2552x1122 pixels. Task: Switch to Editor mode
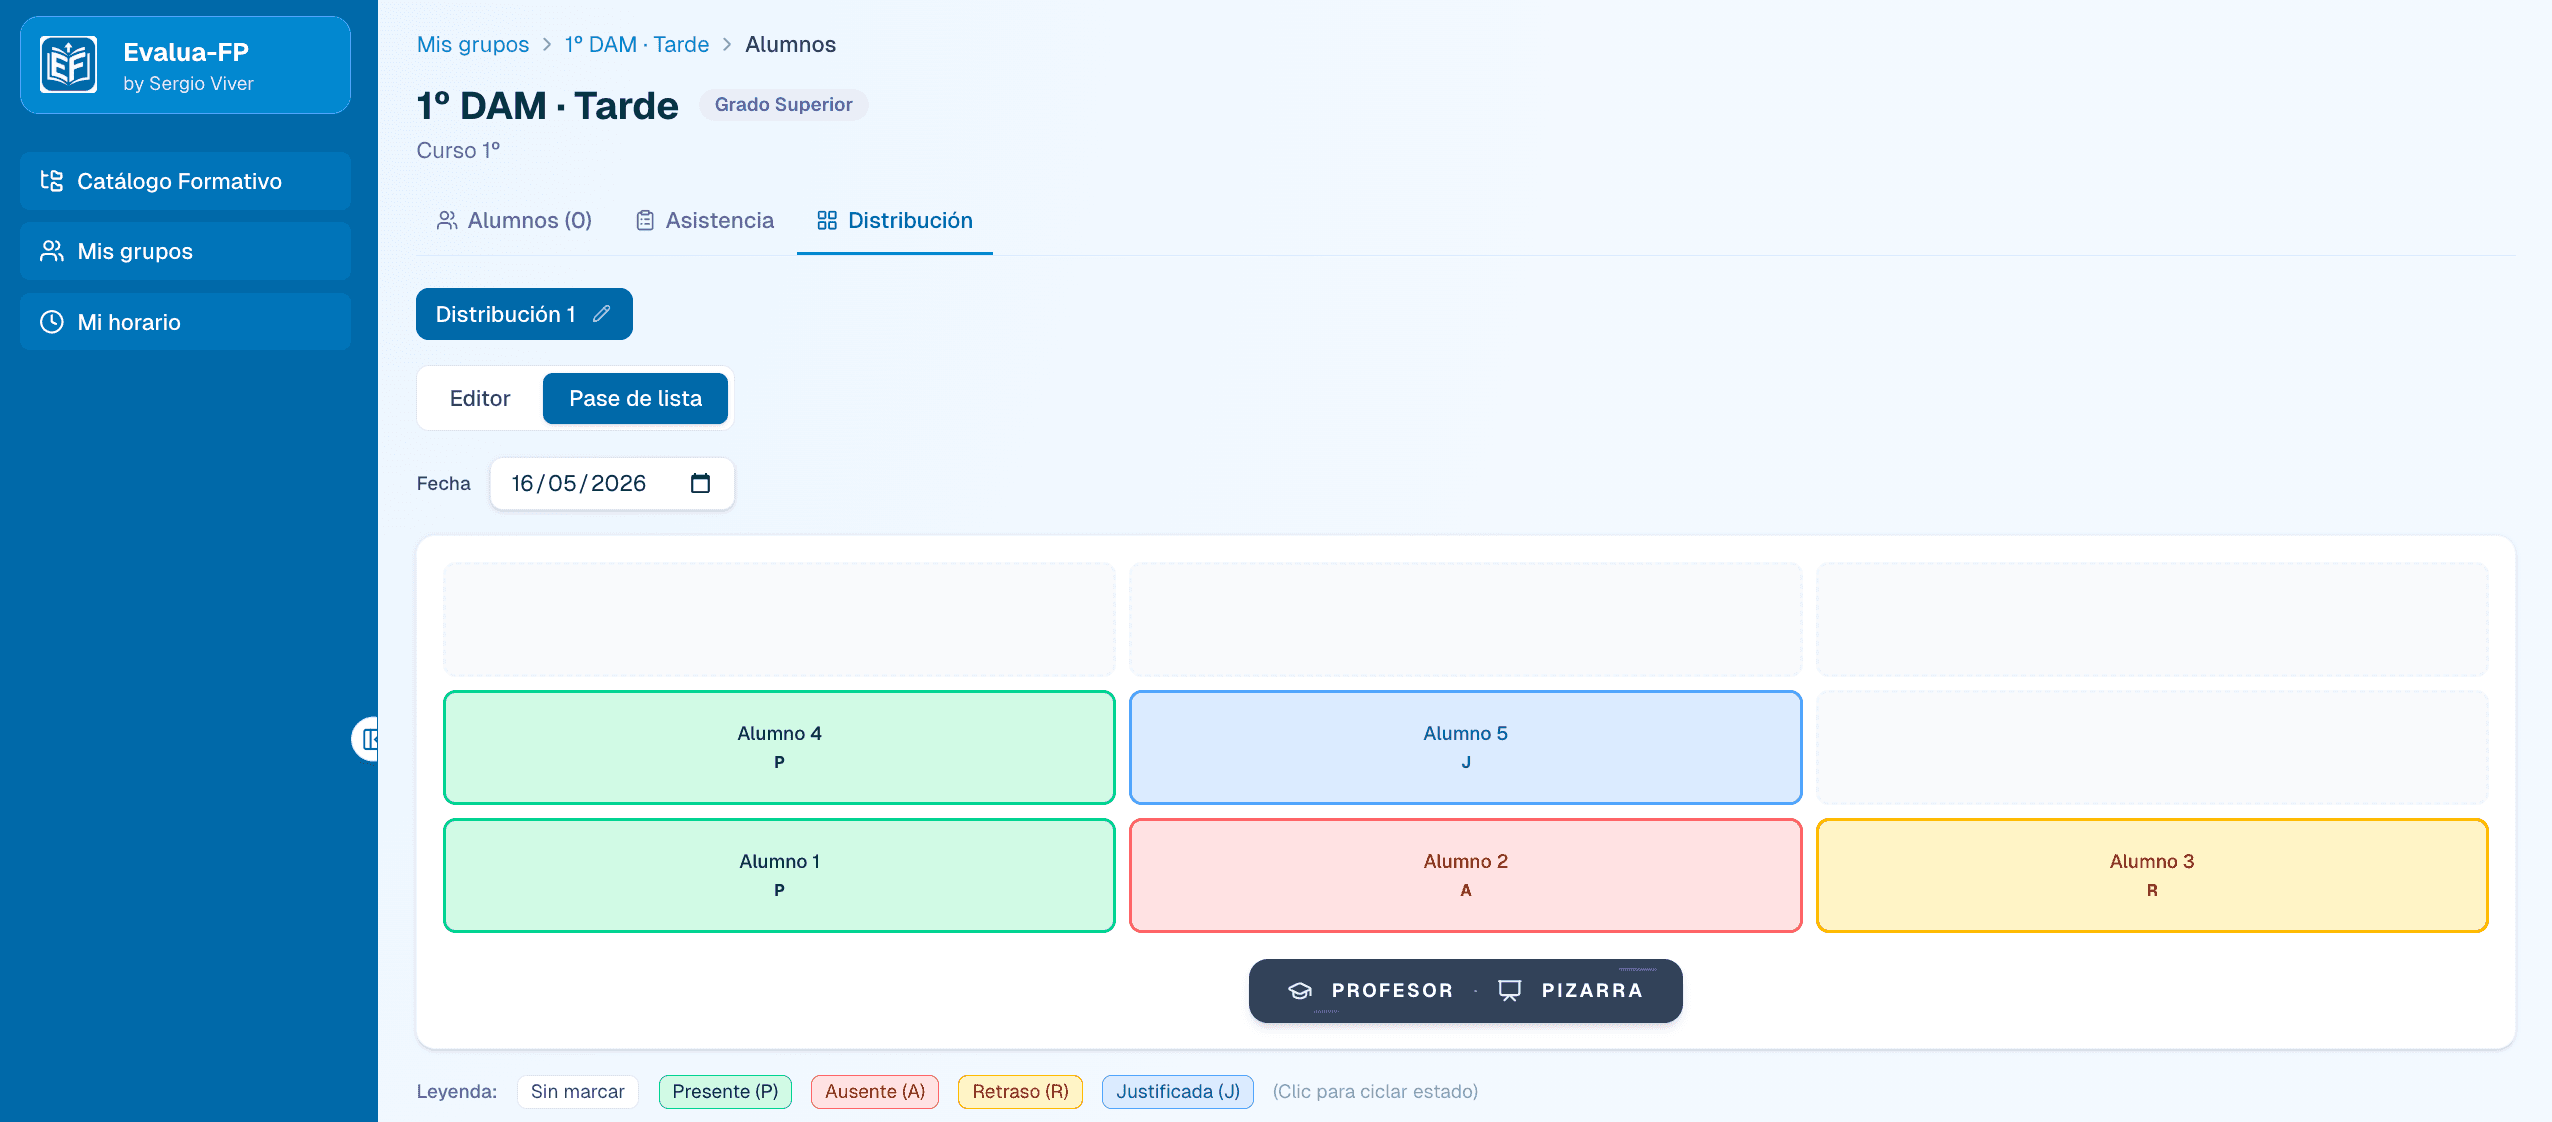pyautogui.click(x=480, y=398)
